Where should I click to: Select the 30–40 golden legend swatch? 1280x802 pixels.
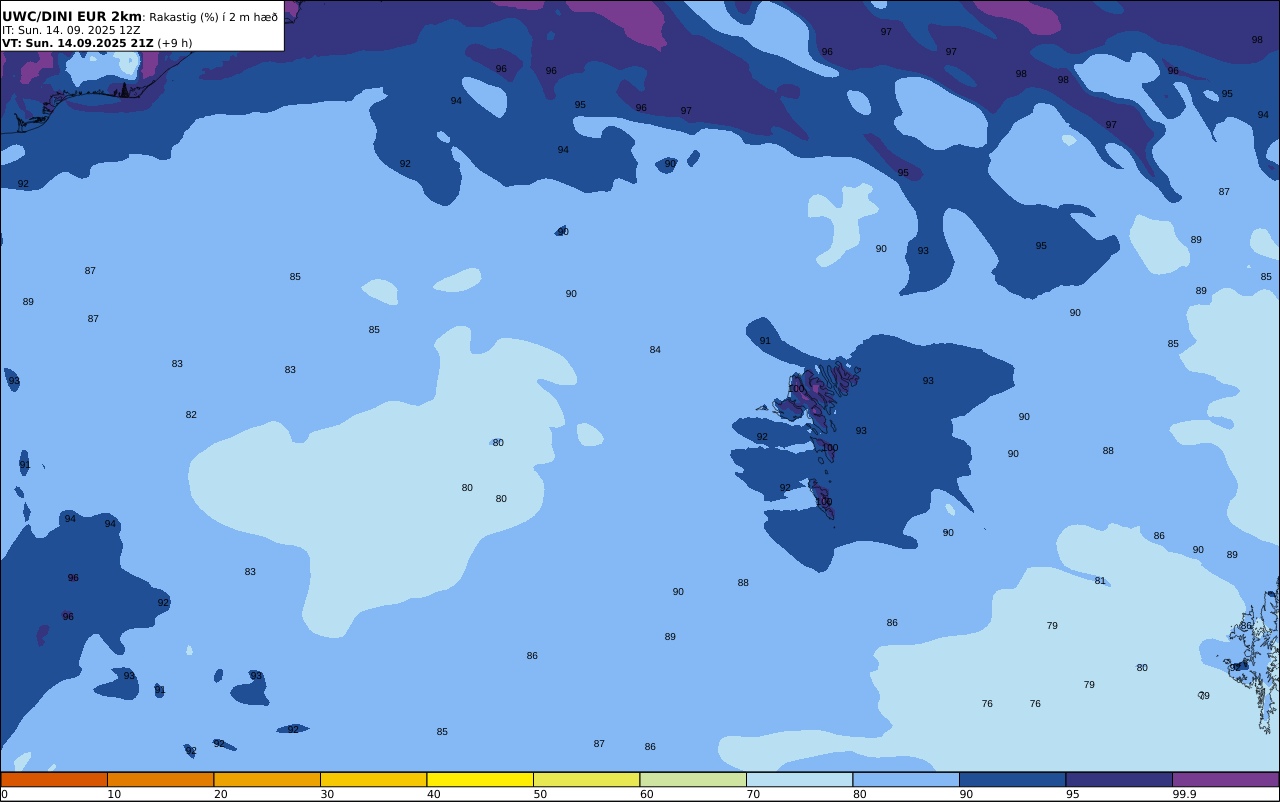point(373,779)
